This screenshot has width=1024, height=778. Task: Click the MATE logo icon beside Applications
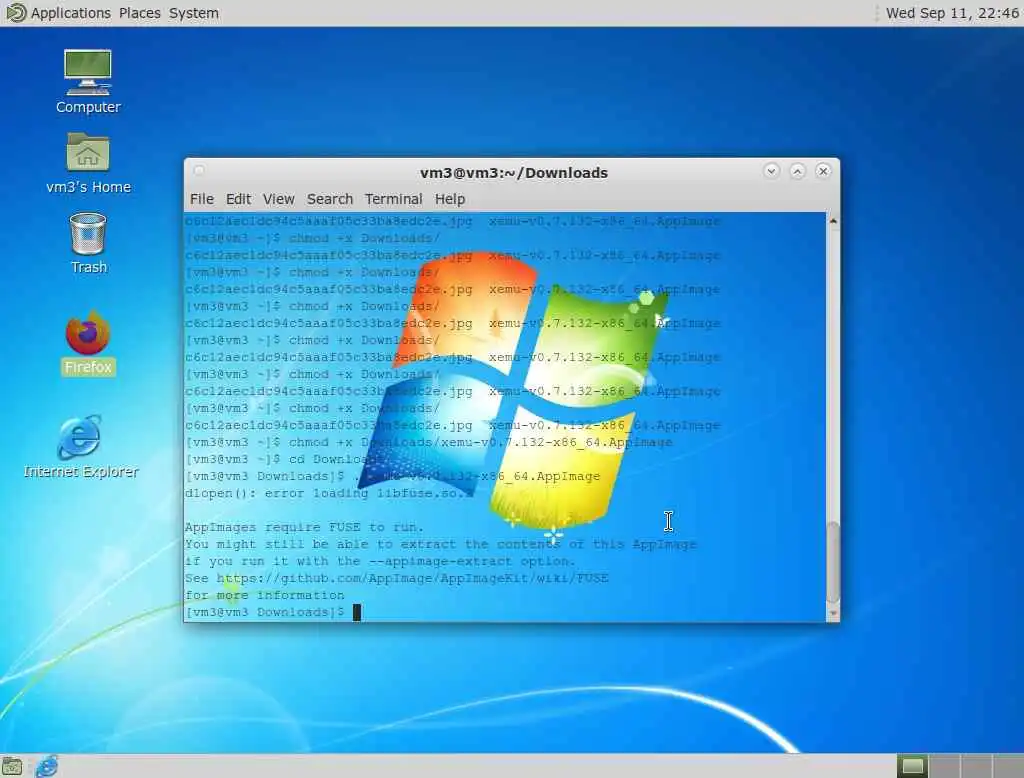(x=15, y=12)
